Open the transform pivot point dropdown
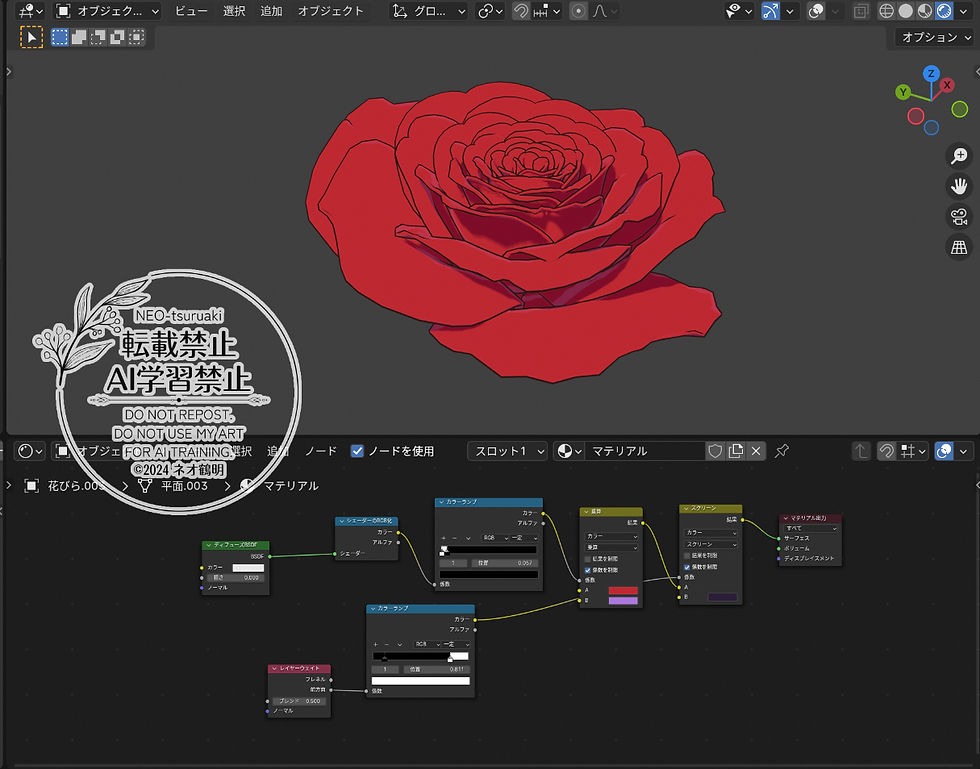The image size is (980, 769). point(490,11)
